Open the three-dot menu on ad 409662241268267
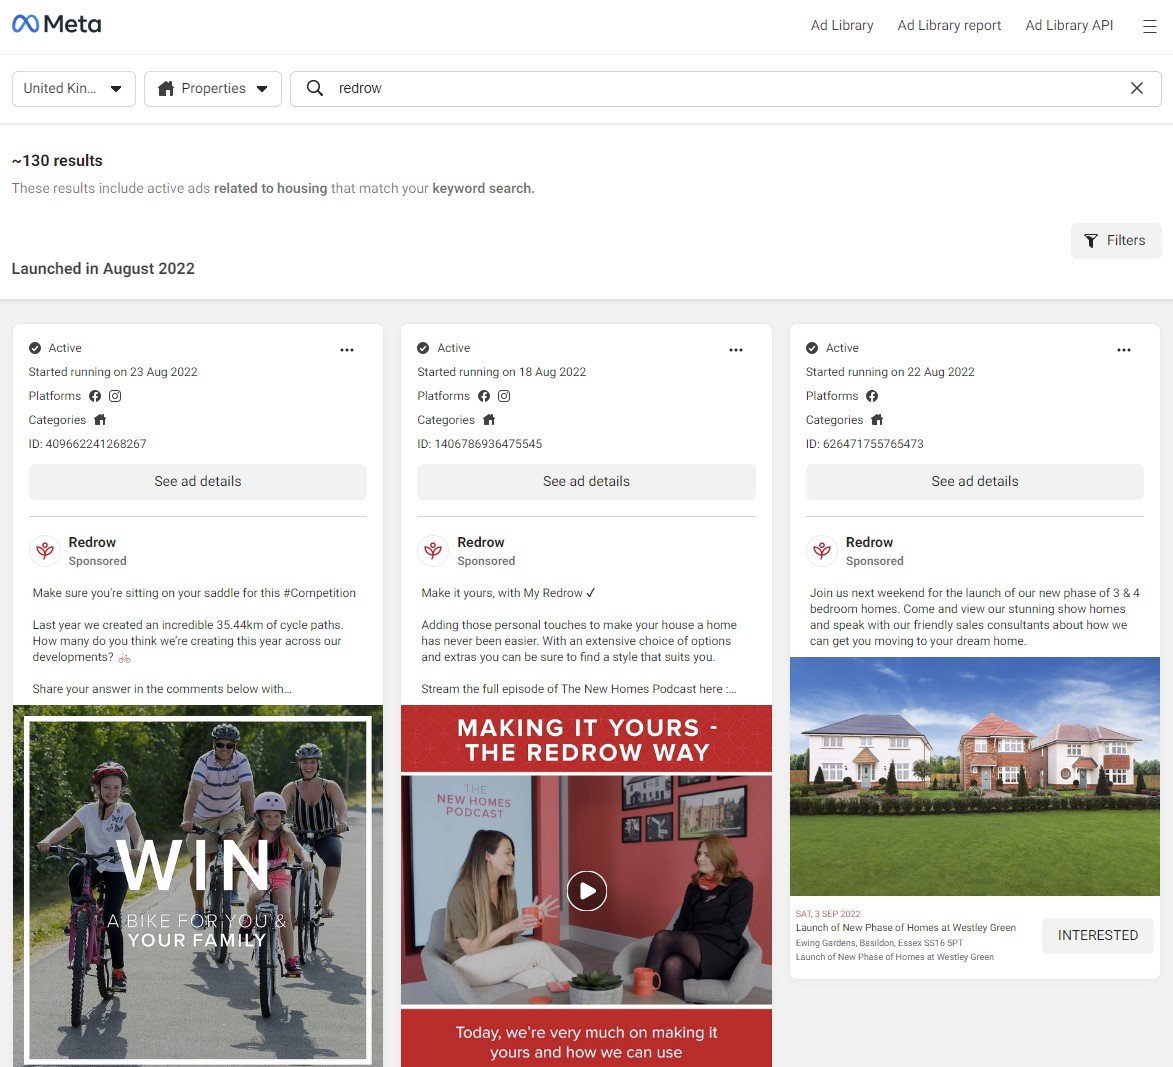This screenshot has height=1067, width=1173. pyautogui.click(x=347, y=349)
